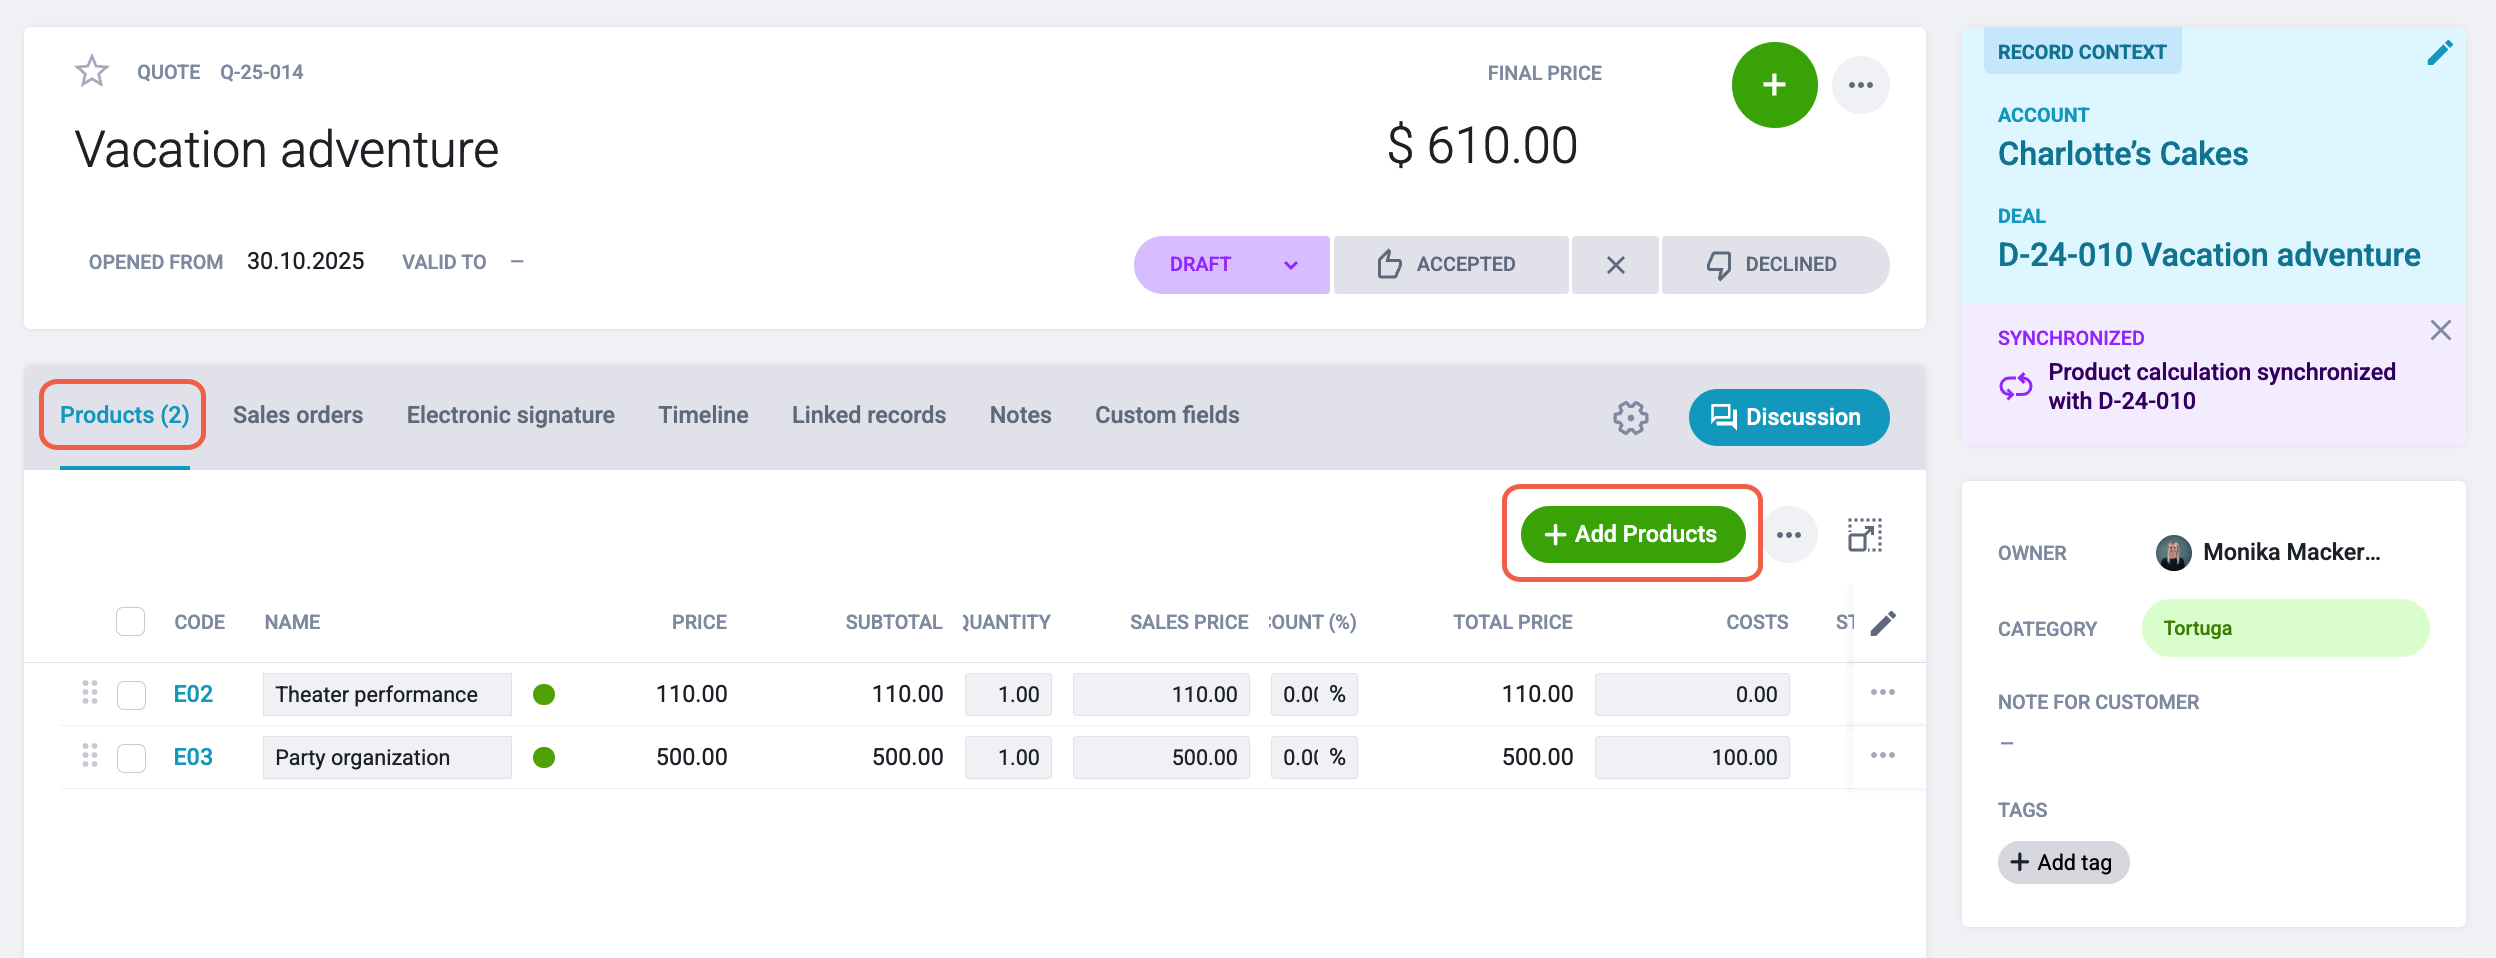Open the Electronic signature tab
The image size is (2496, 958).
pyautogui.click(x=510, y=415)
